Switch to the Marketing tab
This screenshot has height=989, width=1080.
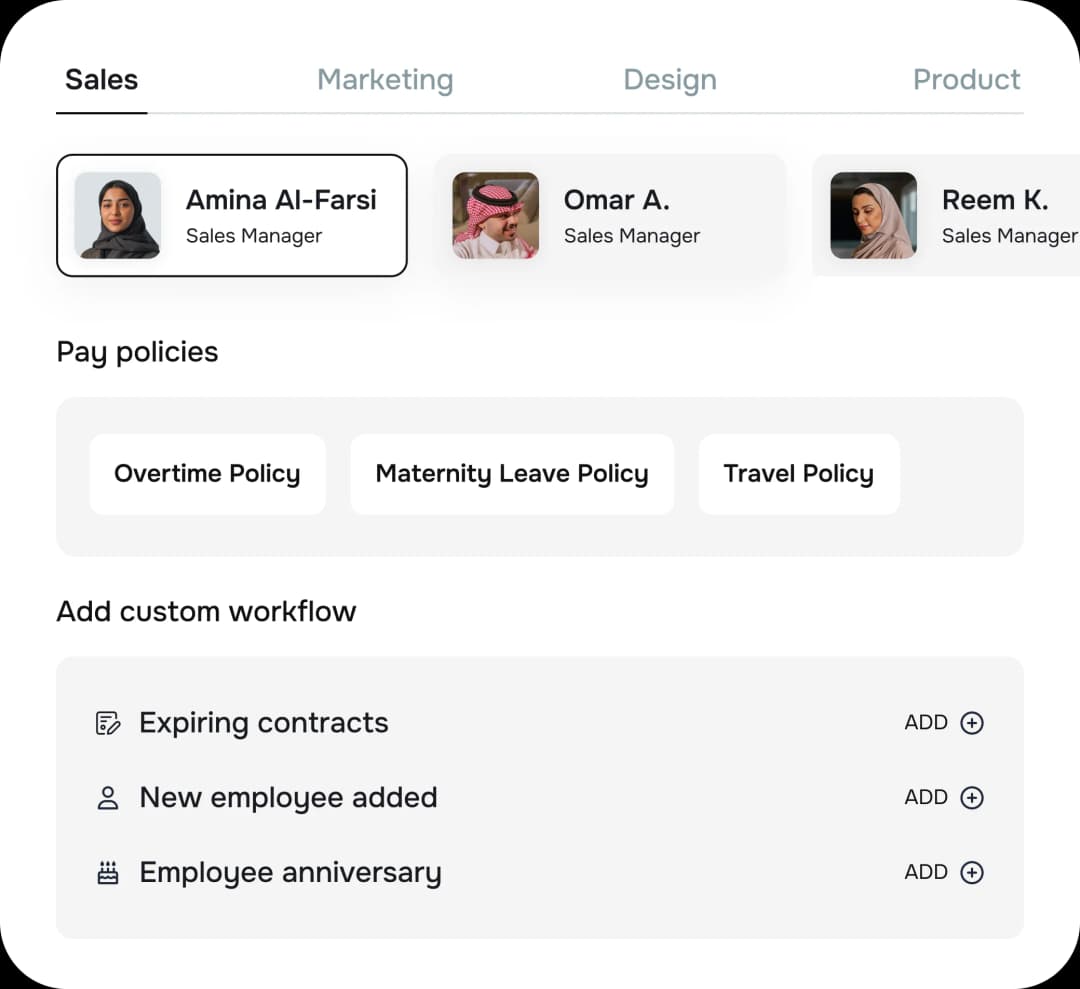[x=385, y=80]
